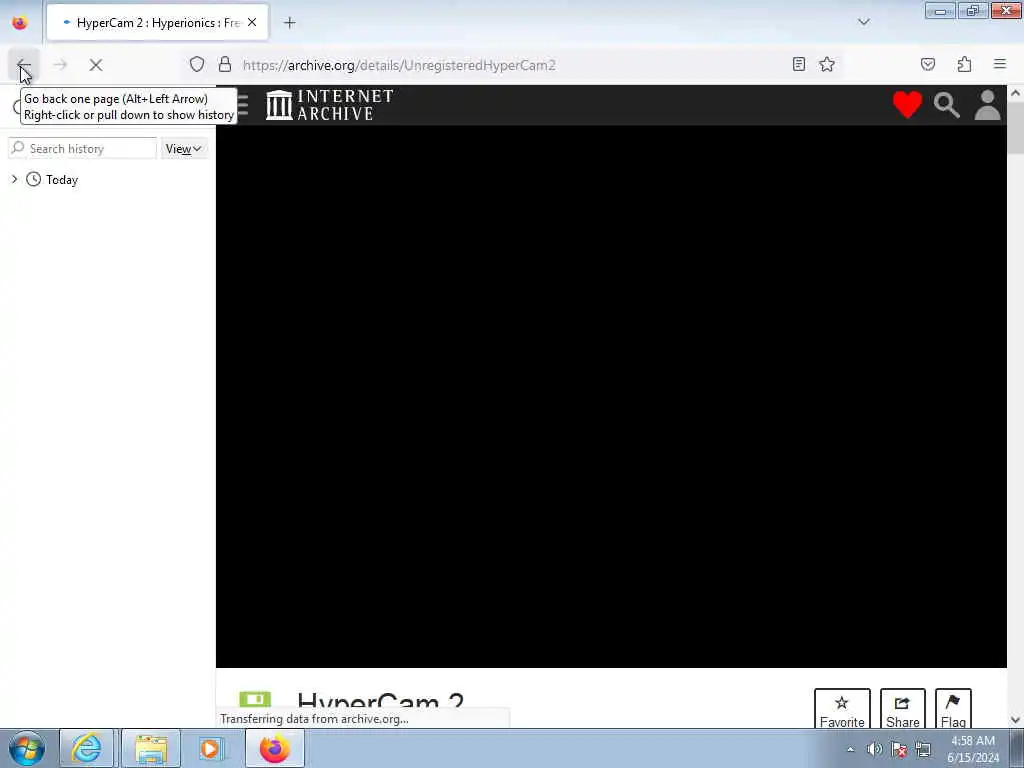Select the HyperCam 2 : Hyperionics tab
This screenshot has width=1024, height=768.
[x=157, y=23]
